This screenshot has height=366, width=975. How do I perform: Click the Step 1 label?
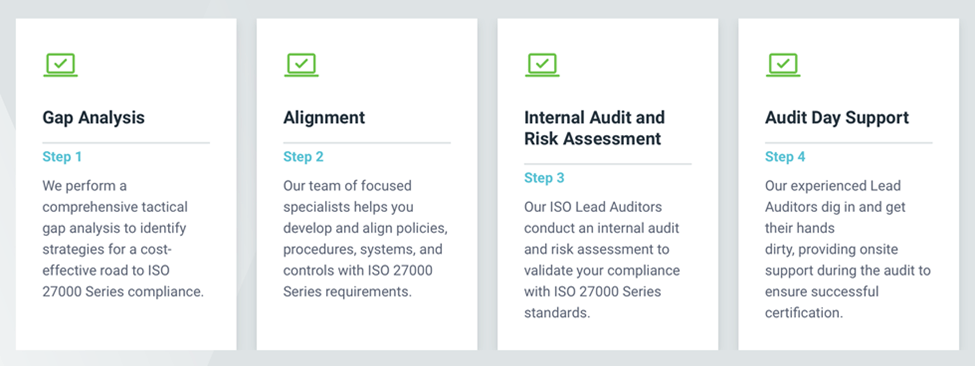[x=62, y=157]
